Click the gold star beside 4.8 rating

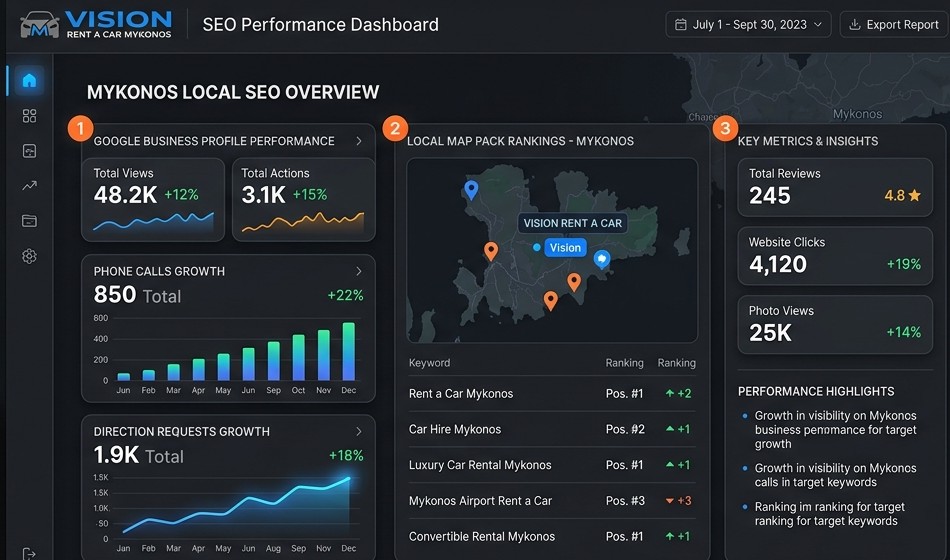(x=915, y=195)
